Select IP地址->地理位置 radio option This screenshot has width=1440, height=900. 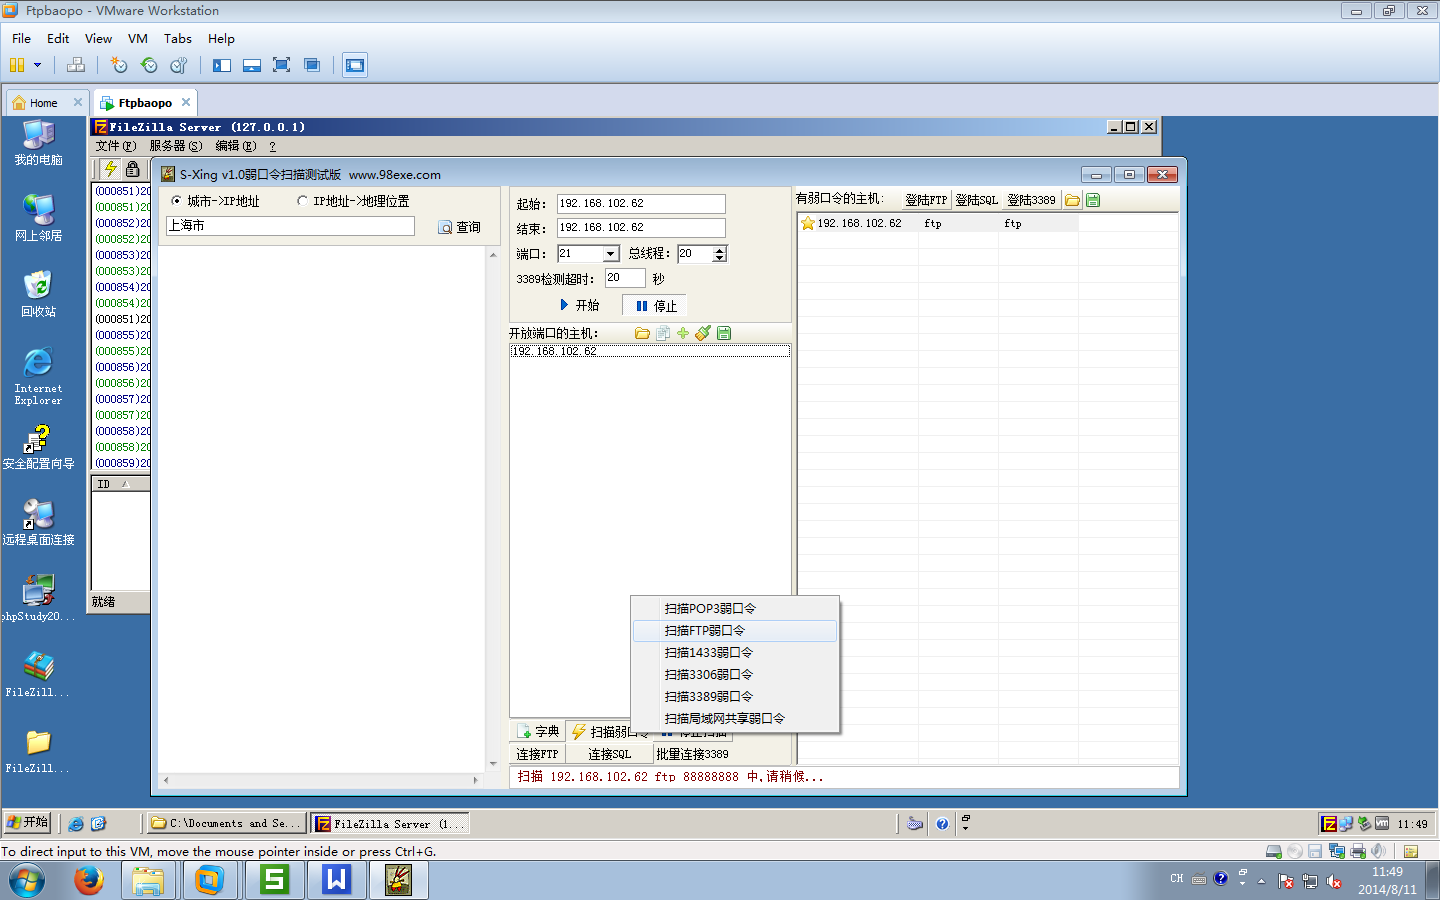tap(302, 201)
